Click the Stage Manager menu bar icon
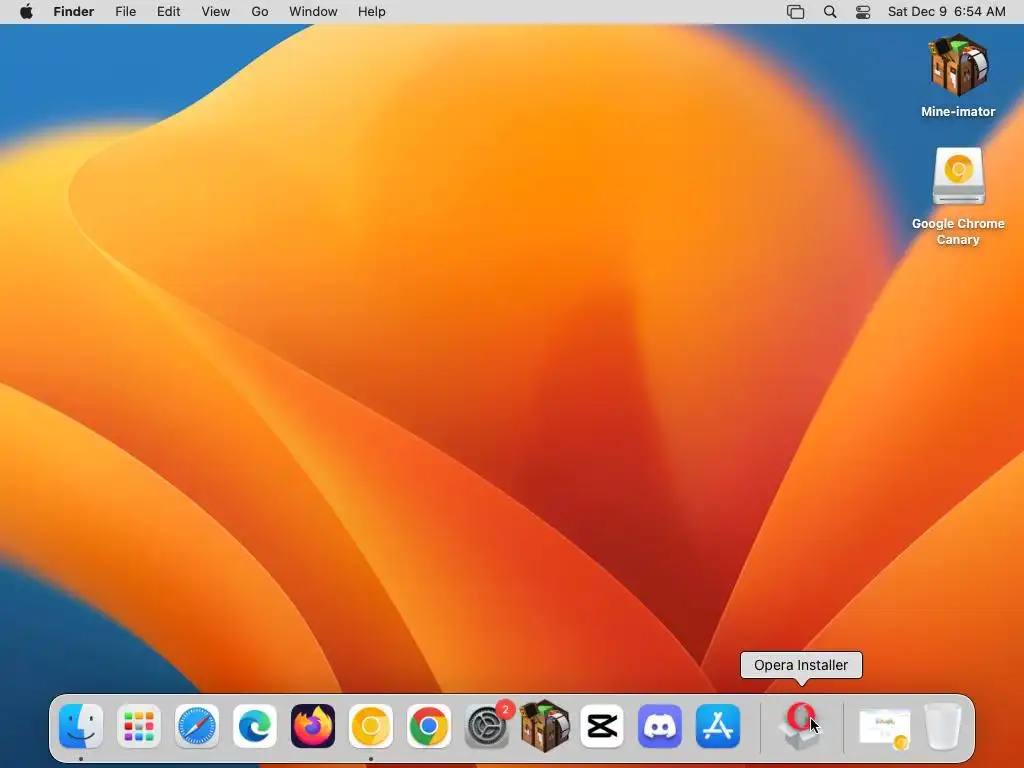The height and width of the screenshot is (768, 1024). coord(795,12)
